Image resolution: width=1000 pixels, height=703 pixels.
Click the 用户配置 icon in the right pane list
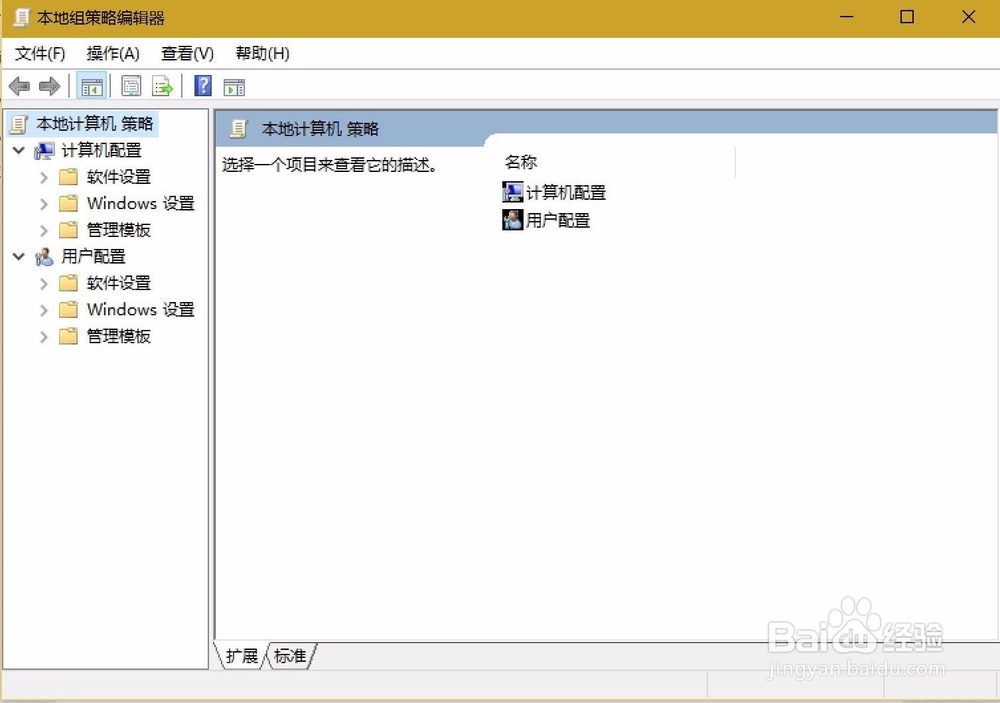512,220
